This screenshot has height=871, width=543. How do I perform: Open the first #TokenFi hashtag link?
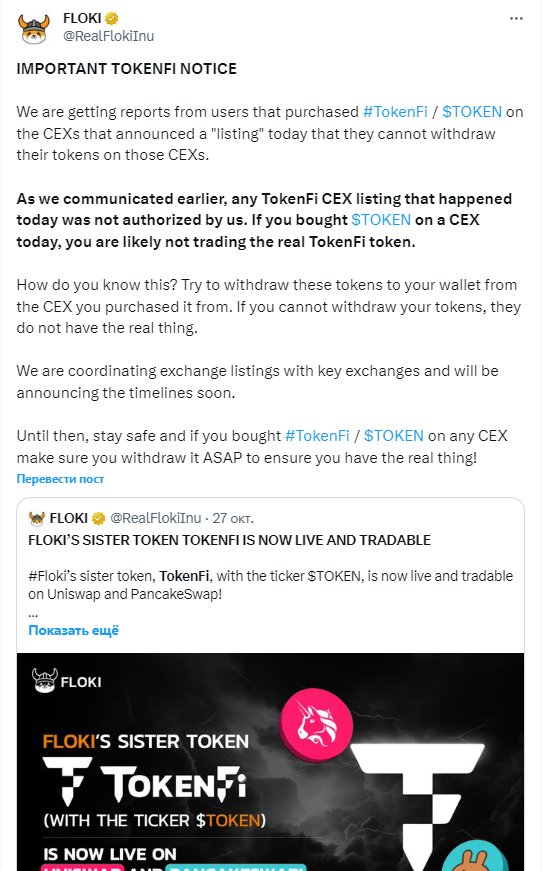coord(395,112)
